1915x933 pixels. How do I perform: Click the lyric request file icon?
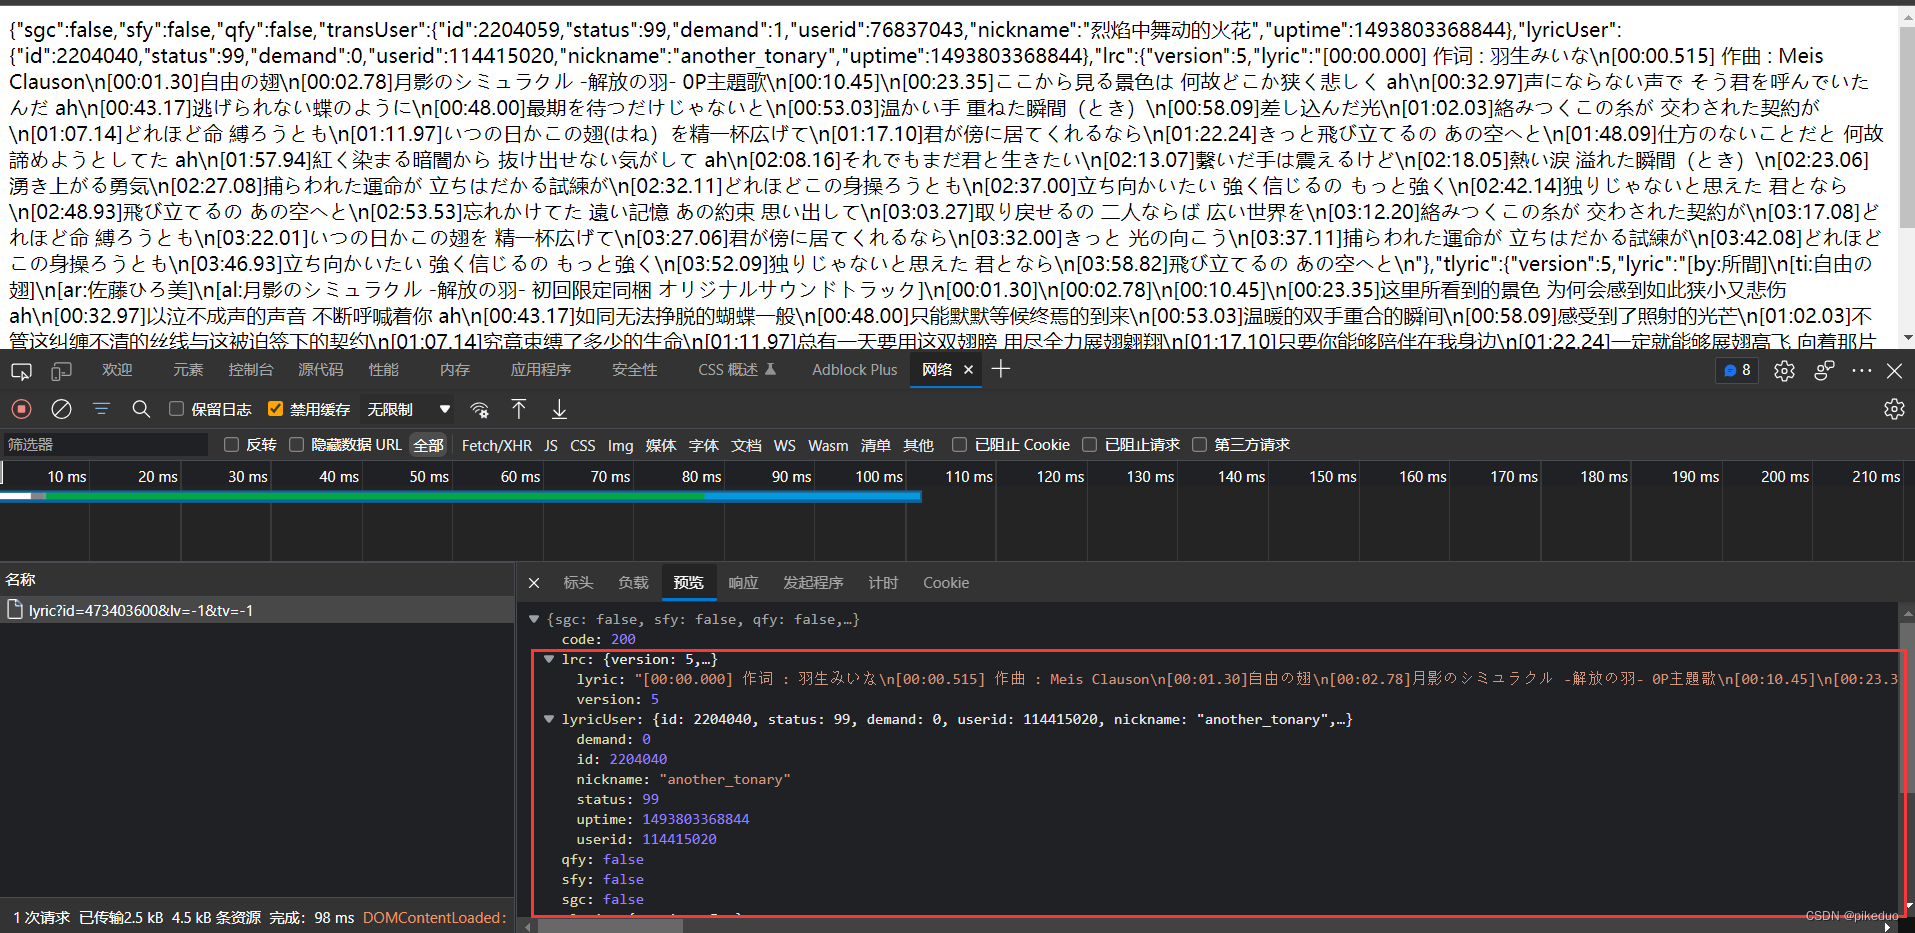pyautogui.click(x=15, y=610)
